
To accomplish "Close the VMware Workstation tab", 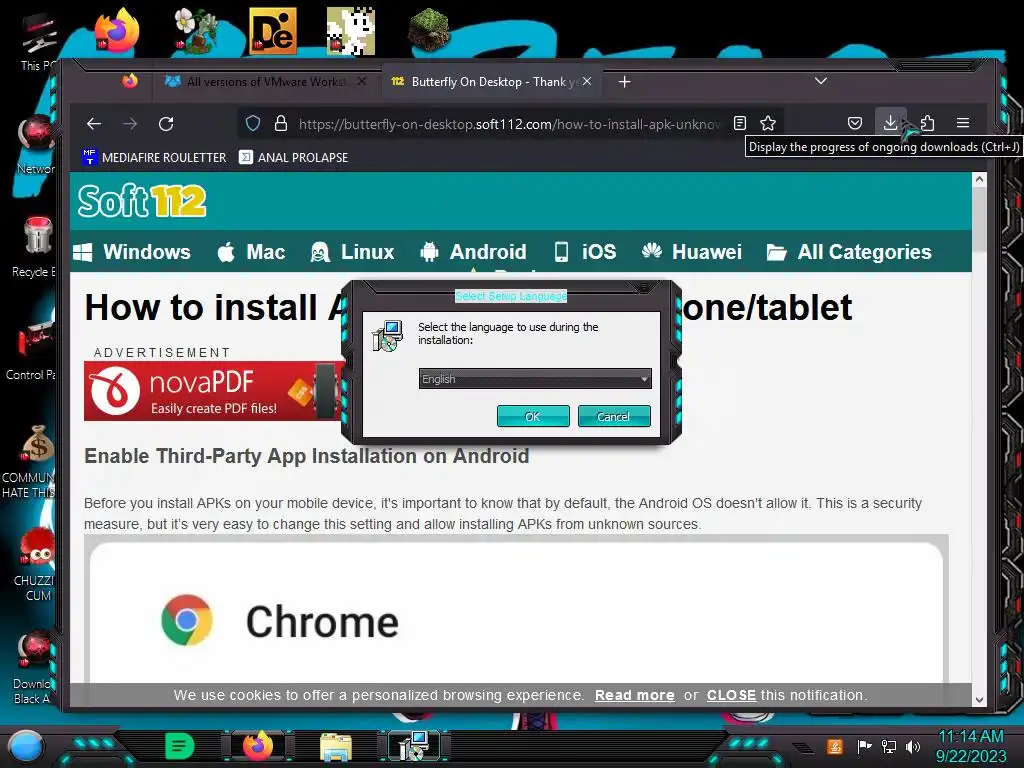I will click(x=362, y=81).
